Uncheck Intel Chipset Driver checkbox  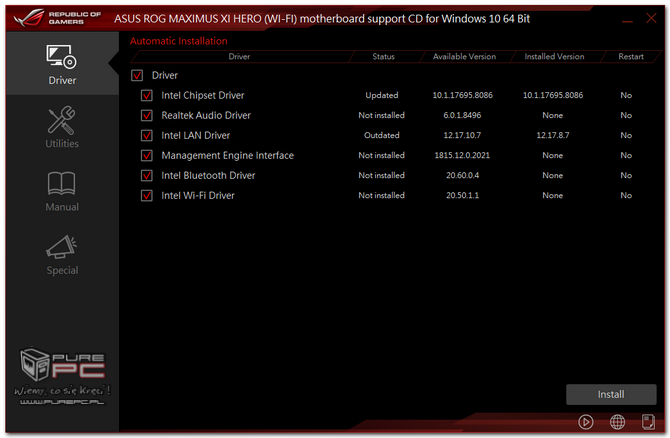click(x=147, y=95)
